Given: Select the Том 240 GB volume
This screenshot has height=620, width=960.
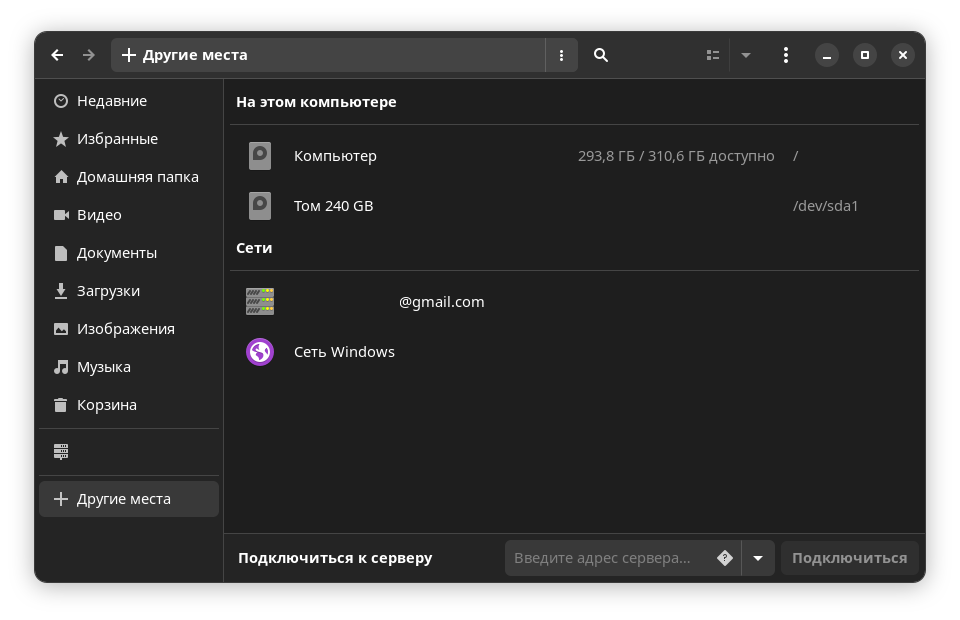Looking at the screenshot, I should 333,206.
